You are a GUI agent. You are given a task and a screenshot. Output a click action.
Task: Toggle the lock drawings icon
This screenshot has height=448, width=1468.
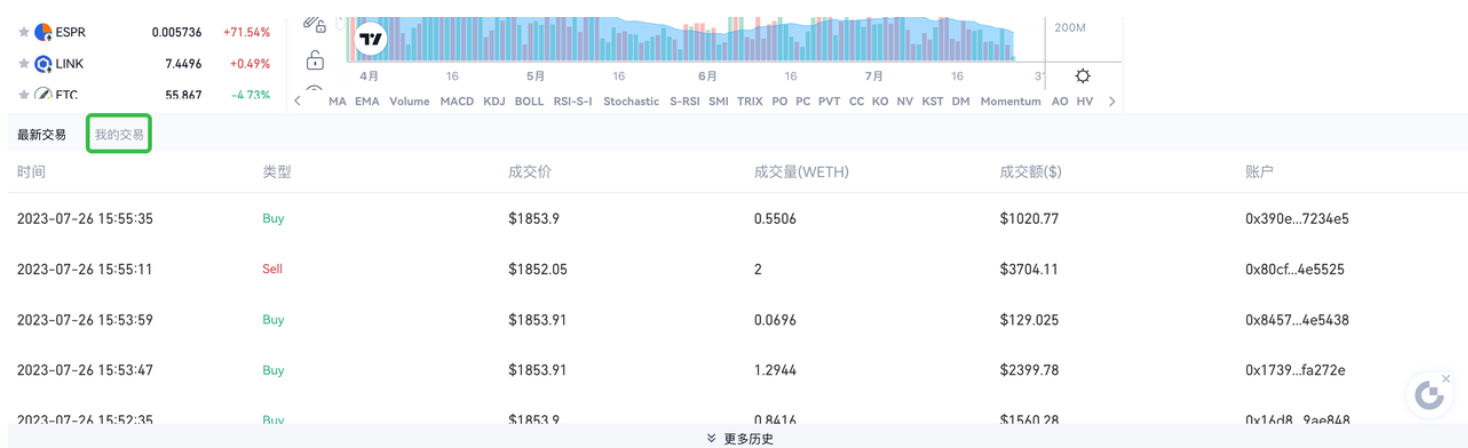[315, 61]
